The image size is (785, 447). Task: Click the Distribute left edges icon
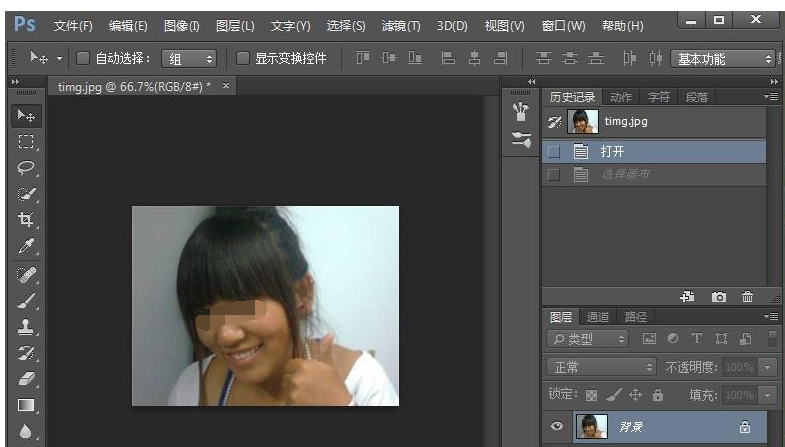pyautogui.click(x=629, y=58)
